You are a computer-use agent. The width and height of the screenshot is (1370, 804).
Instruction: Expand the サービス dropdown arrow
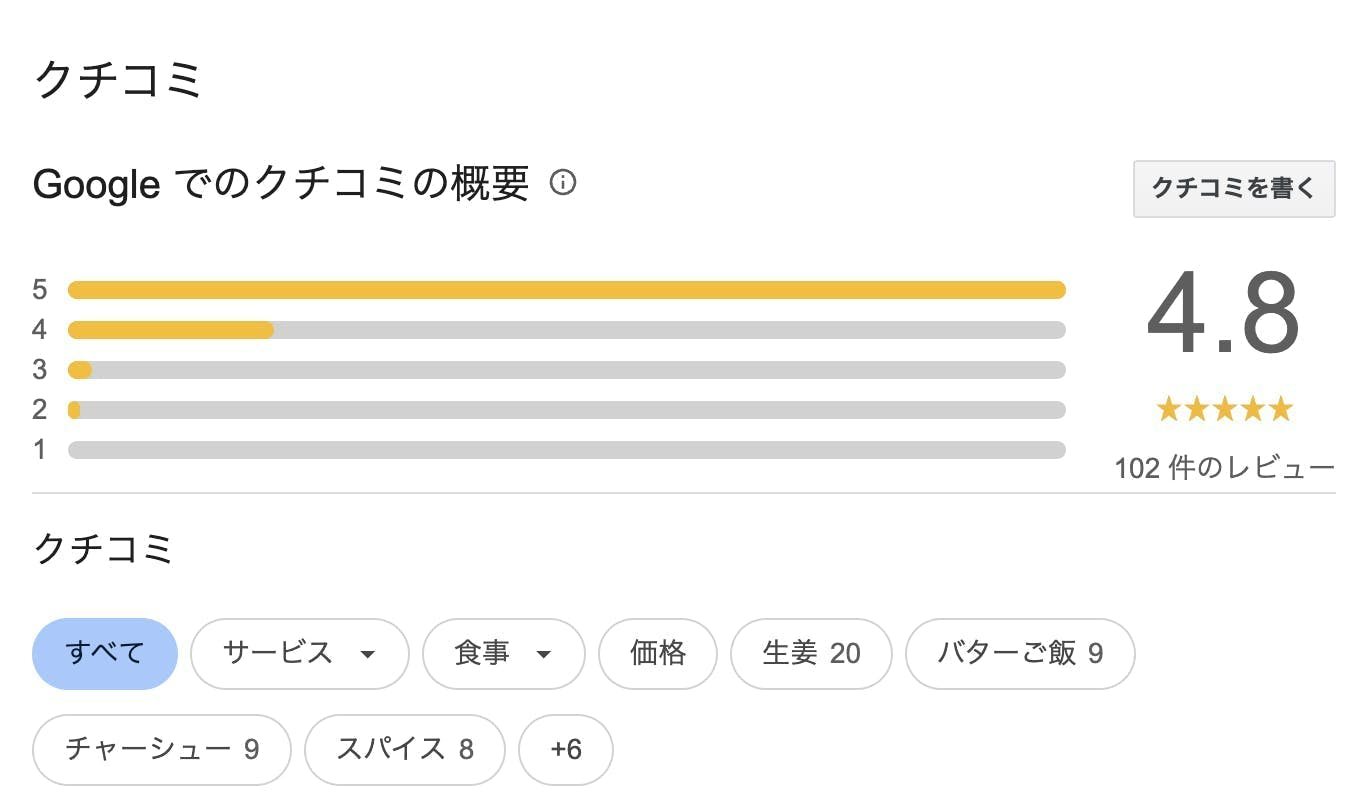pyautogui.click(x=367, y=655)
